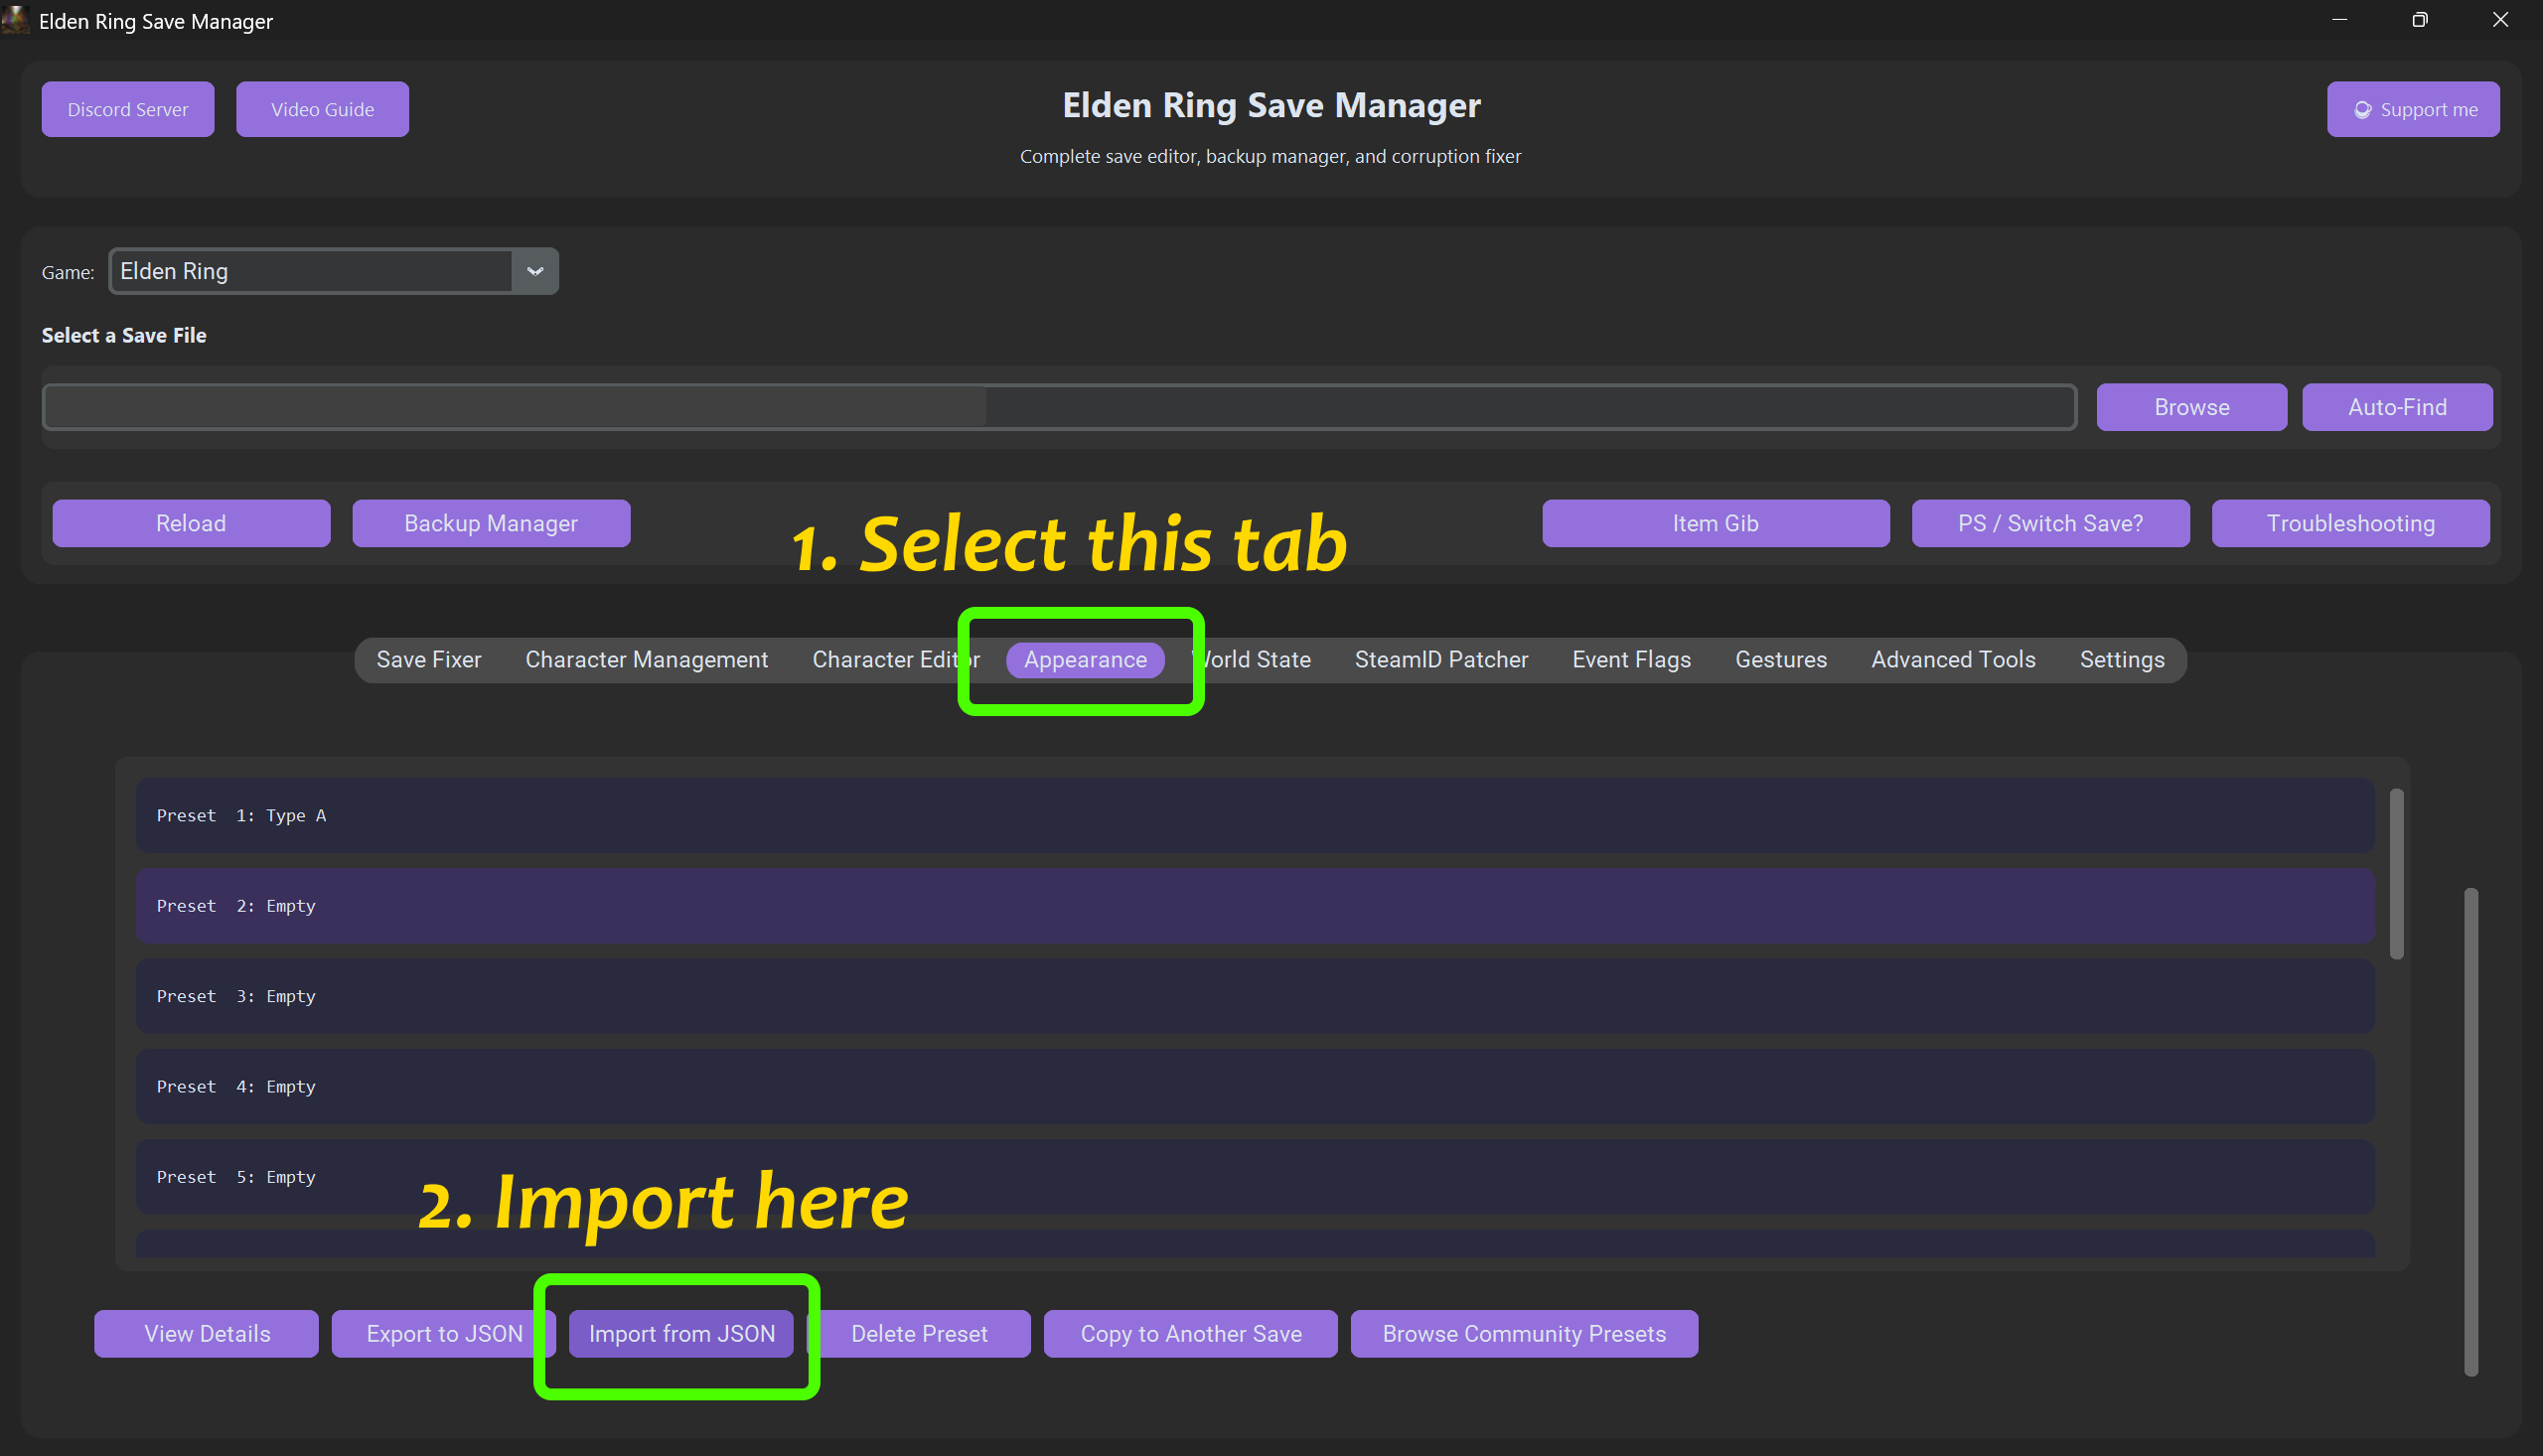
Task: Open the Backup Manager
Action: point(491,523)
